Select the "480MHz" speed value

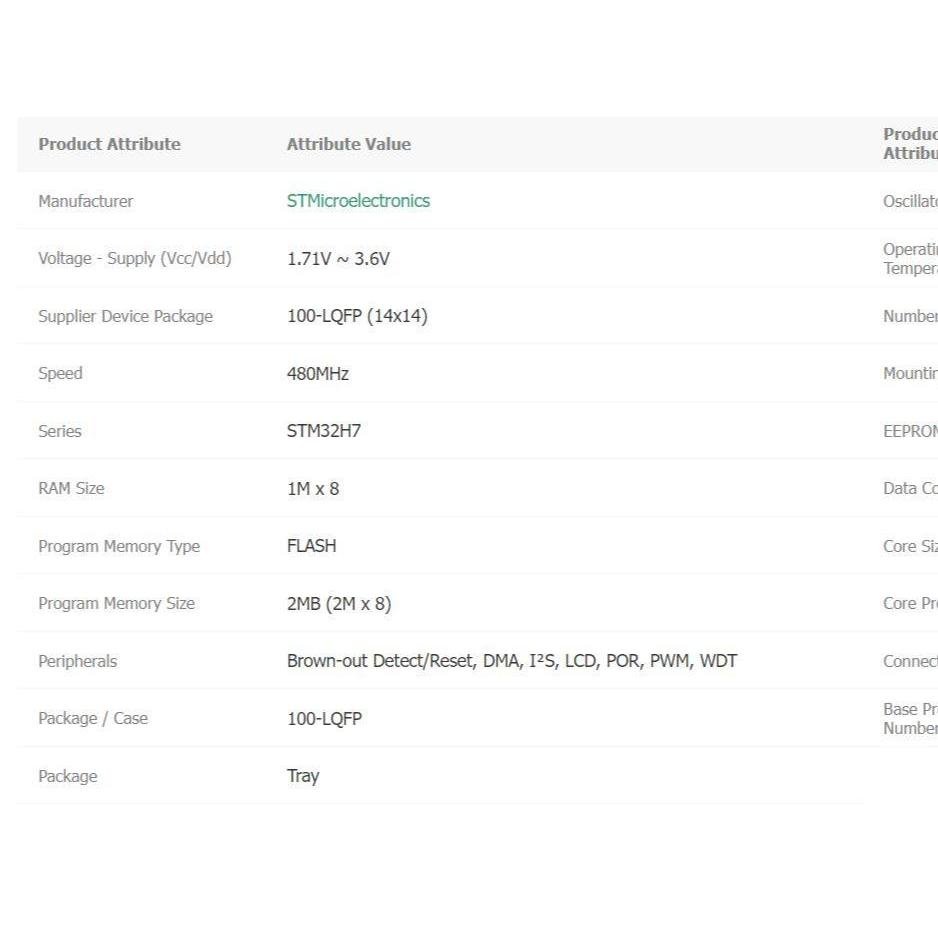[x=318, y=374]
